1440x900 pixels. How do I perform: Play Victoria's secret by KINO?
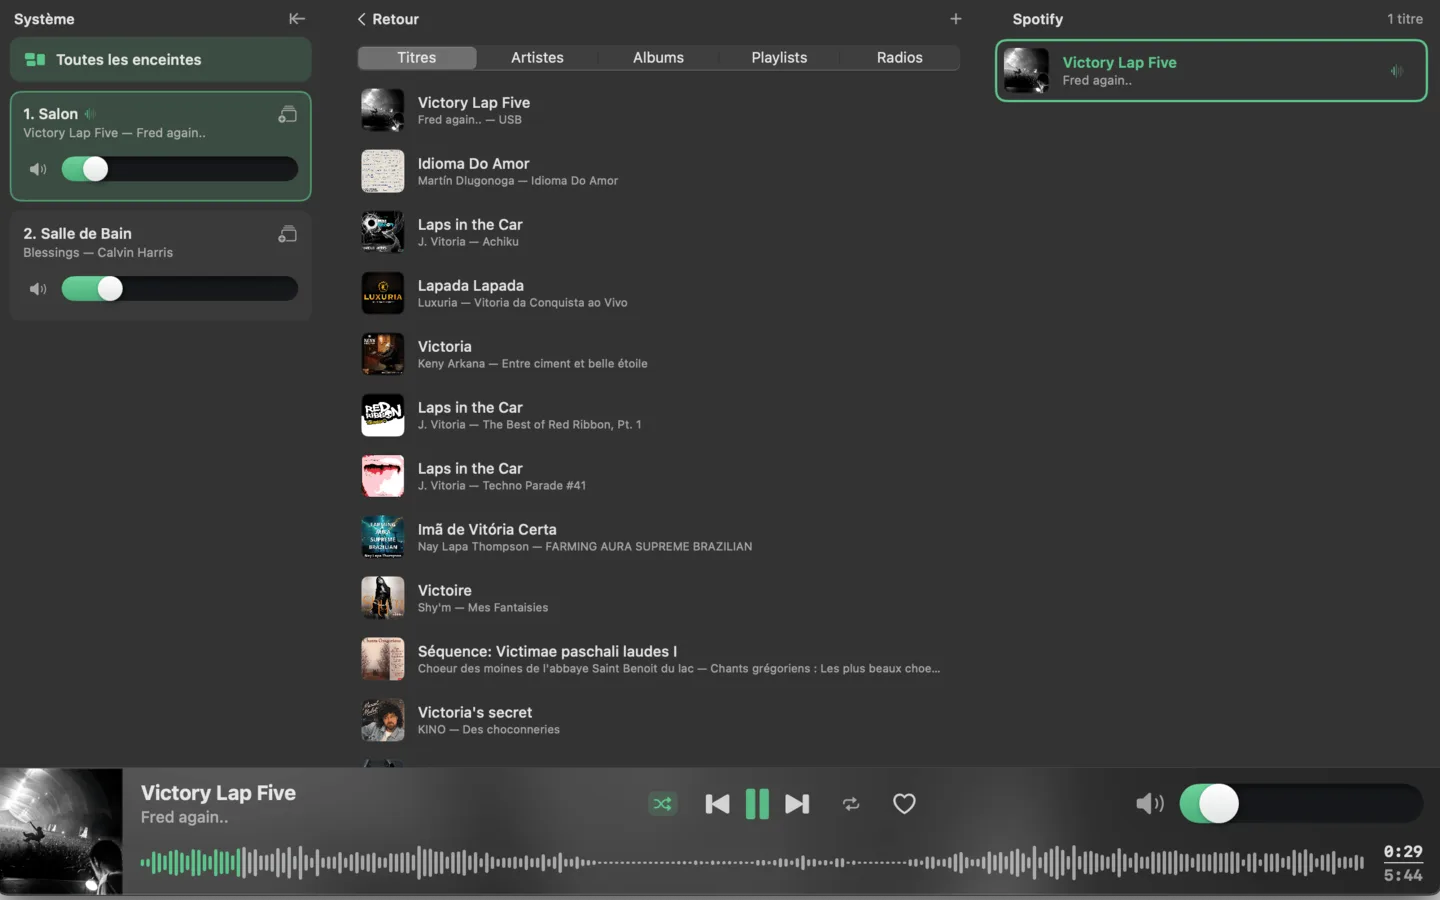[x=658, y=720]
